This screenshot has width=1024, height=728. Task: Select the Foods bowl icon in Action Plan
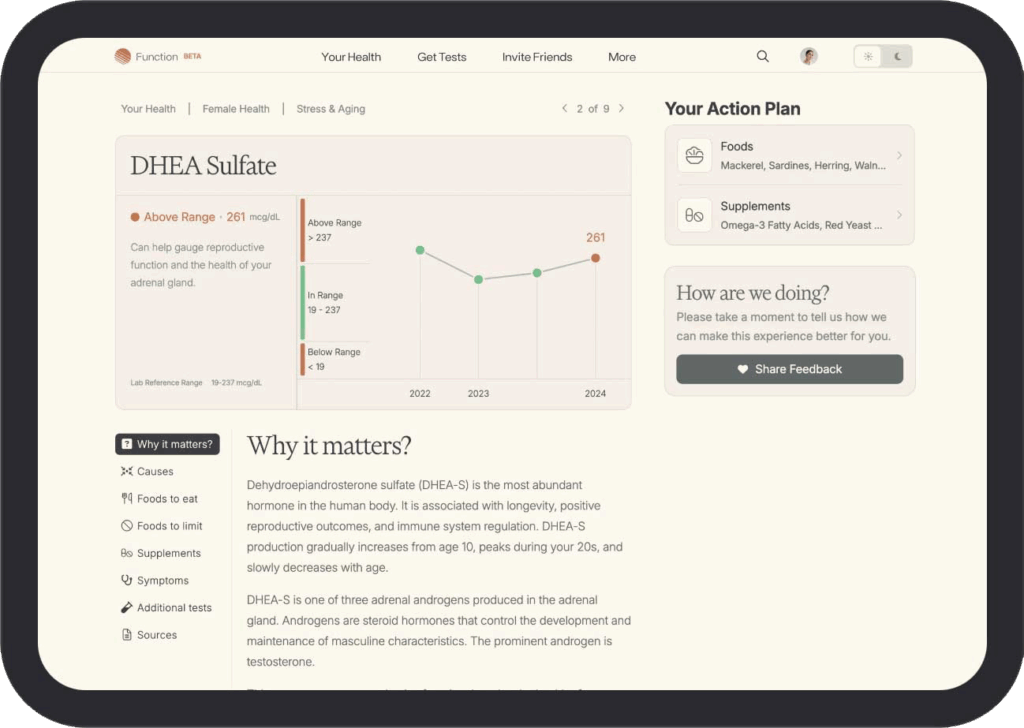pyautogui.click(x=694, y=155)
